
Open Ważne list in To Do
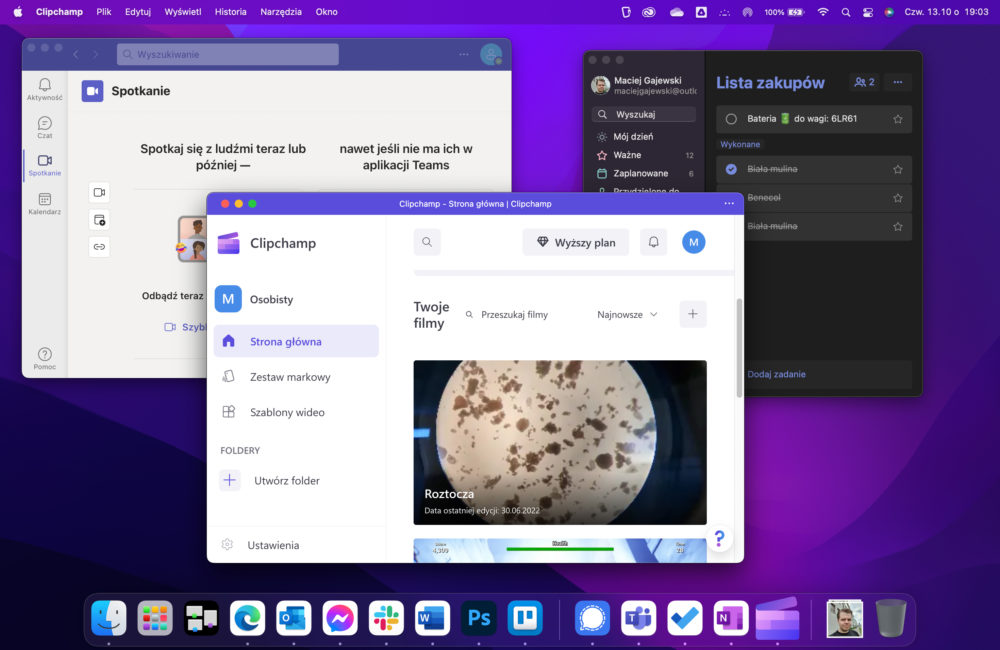click(644, 155)
